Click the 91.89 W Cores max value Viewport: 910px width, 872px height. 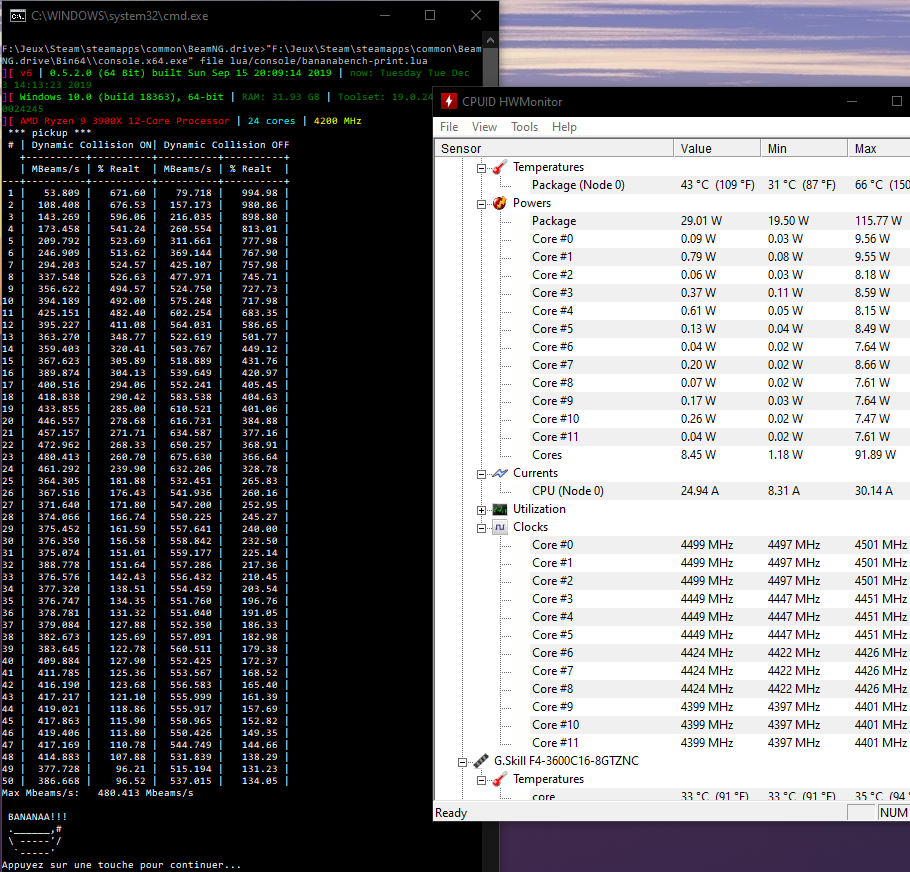875,455
